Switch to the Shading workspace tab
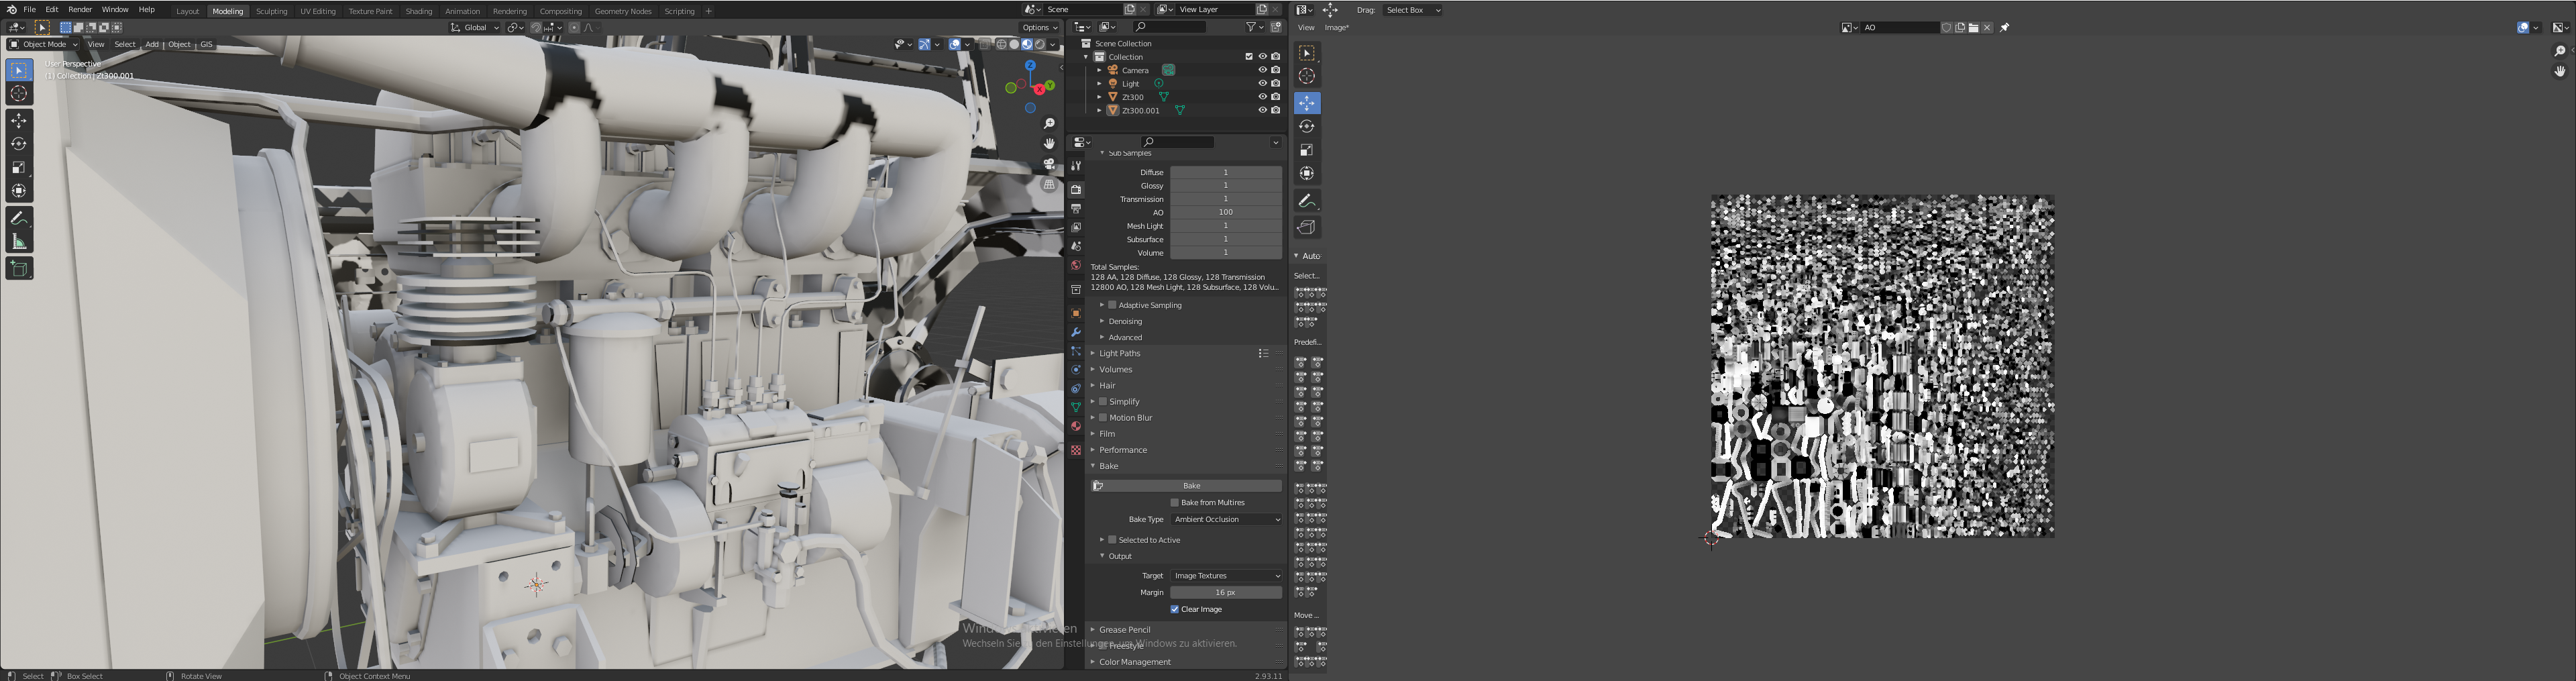The height and width of the screenshot is (681, 2576). [x=418, y=11]
